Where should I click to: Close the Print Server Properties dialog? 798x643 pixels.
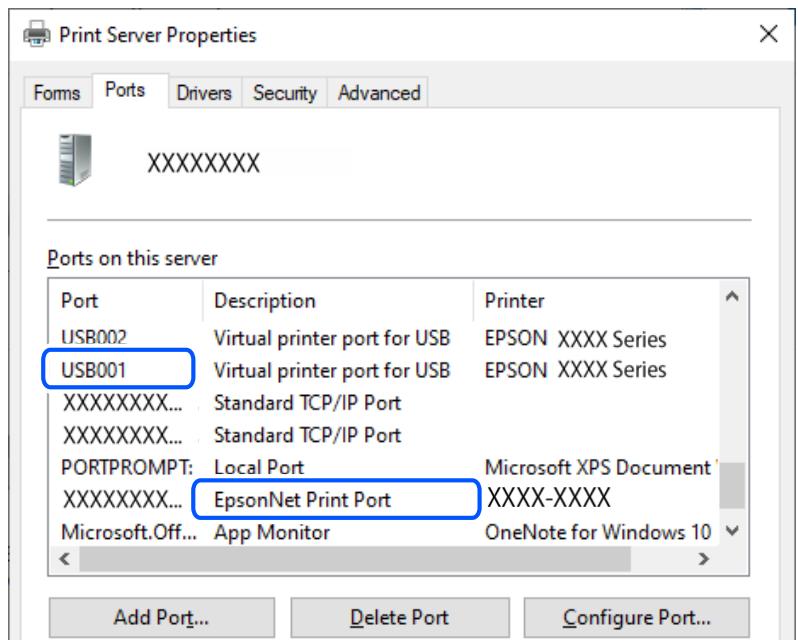pos(768,35)
